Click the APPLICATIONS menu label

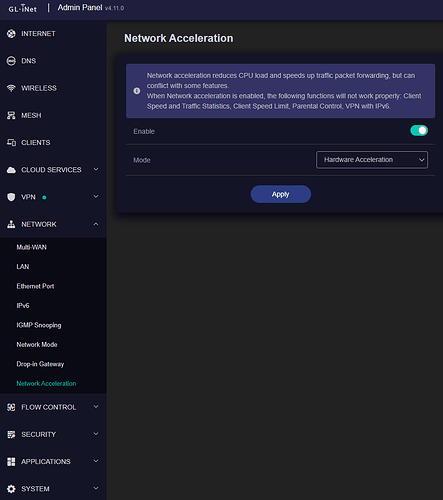(x=46, y=462)
